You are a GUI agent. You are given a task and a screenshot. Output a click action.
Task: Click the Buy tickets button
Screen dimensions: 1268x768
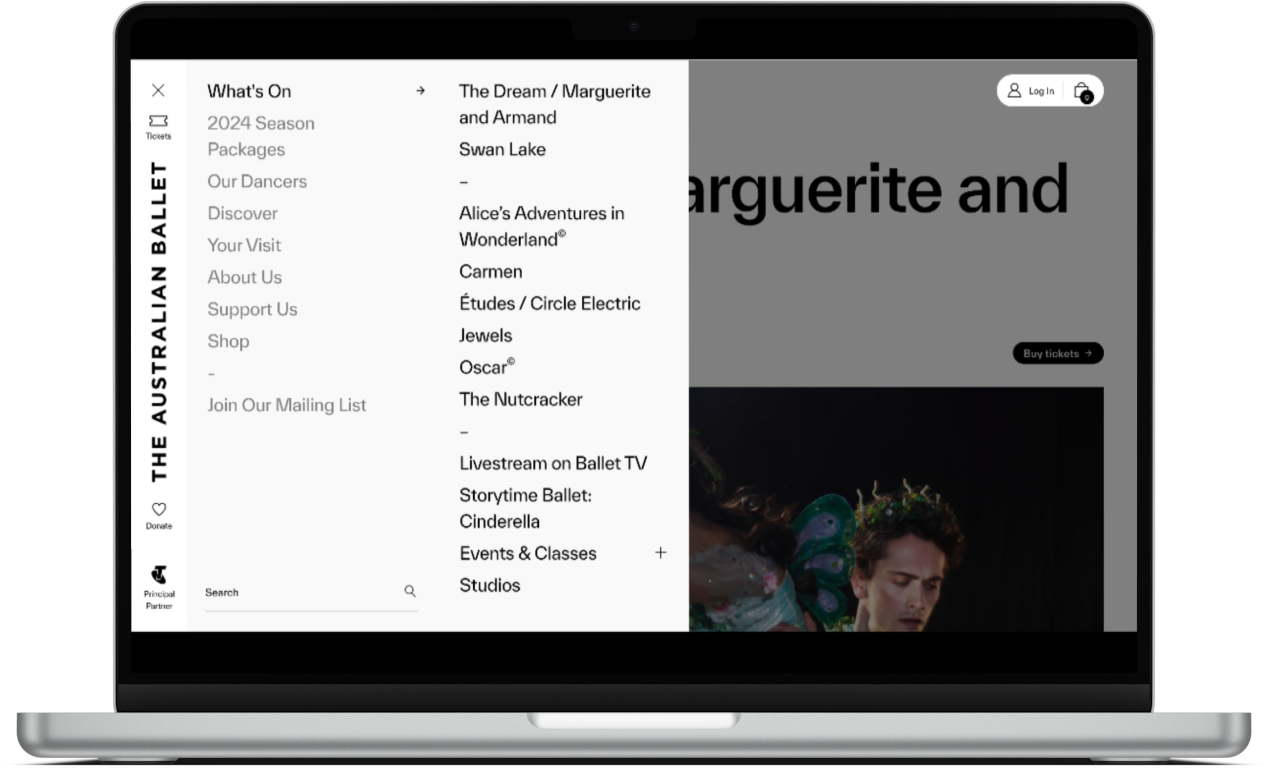[x=1057, y=353]
